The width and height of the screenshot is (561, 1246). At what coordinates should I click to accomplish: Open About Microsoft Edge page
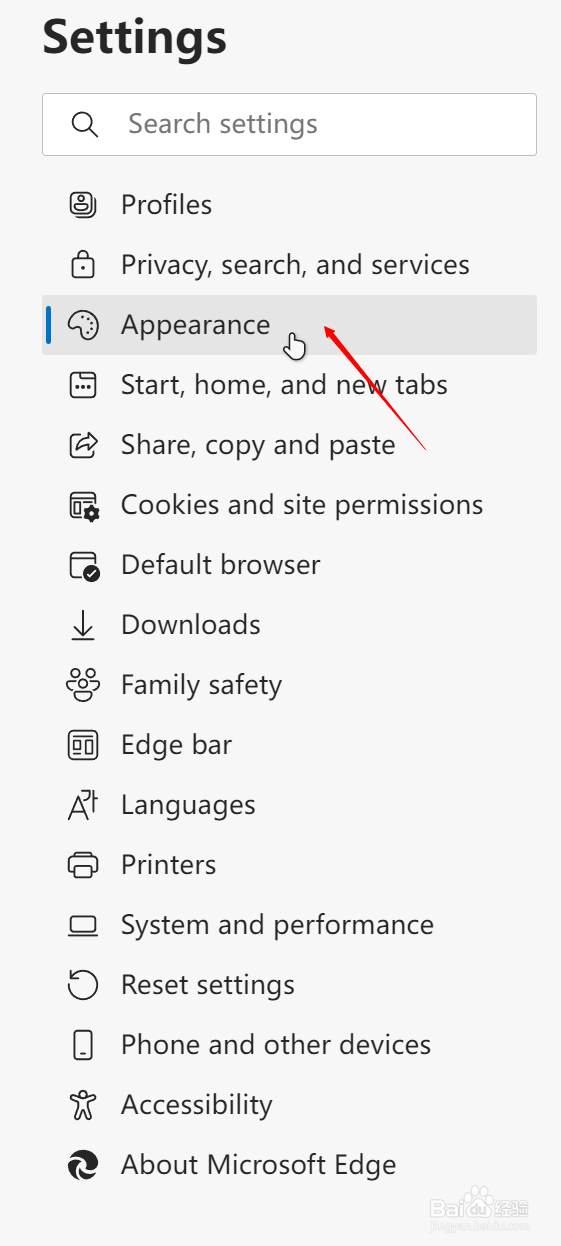290,1165
